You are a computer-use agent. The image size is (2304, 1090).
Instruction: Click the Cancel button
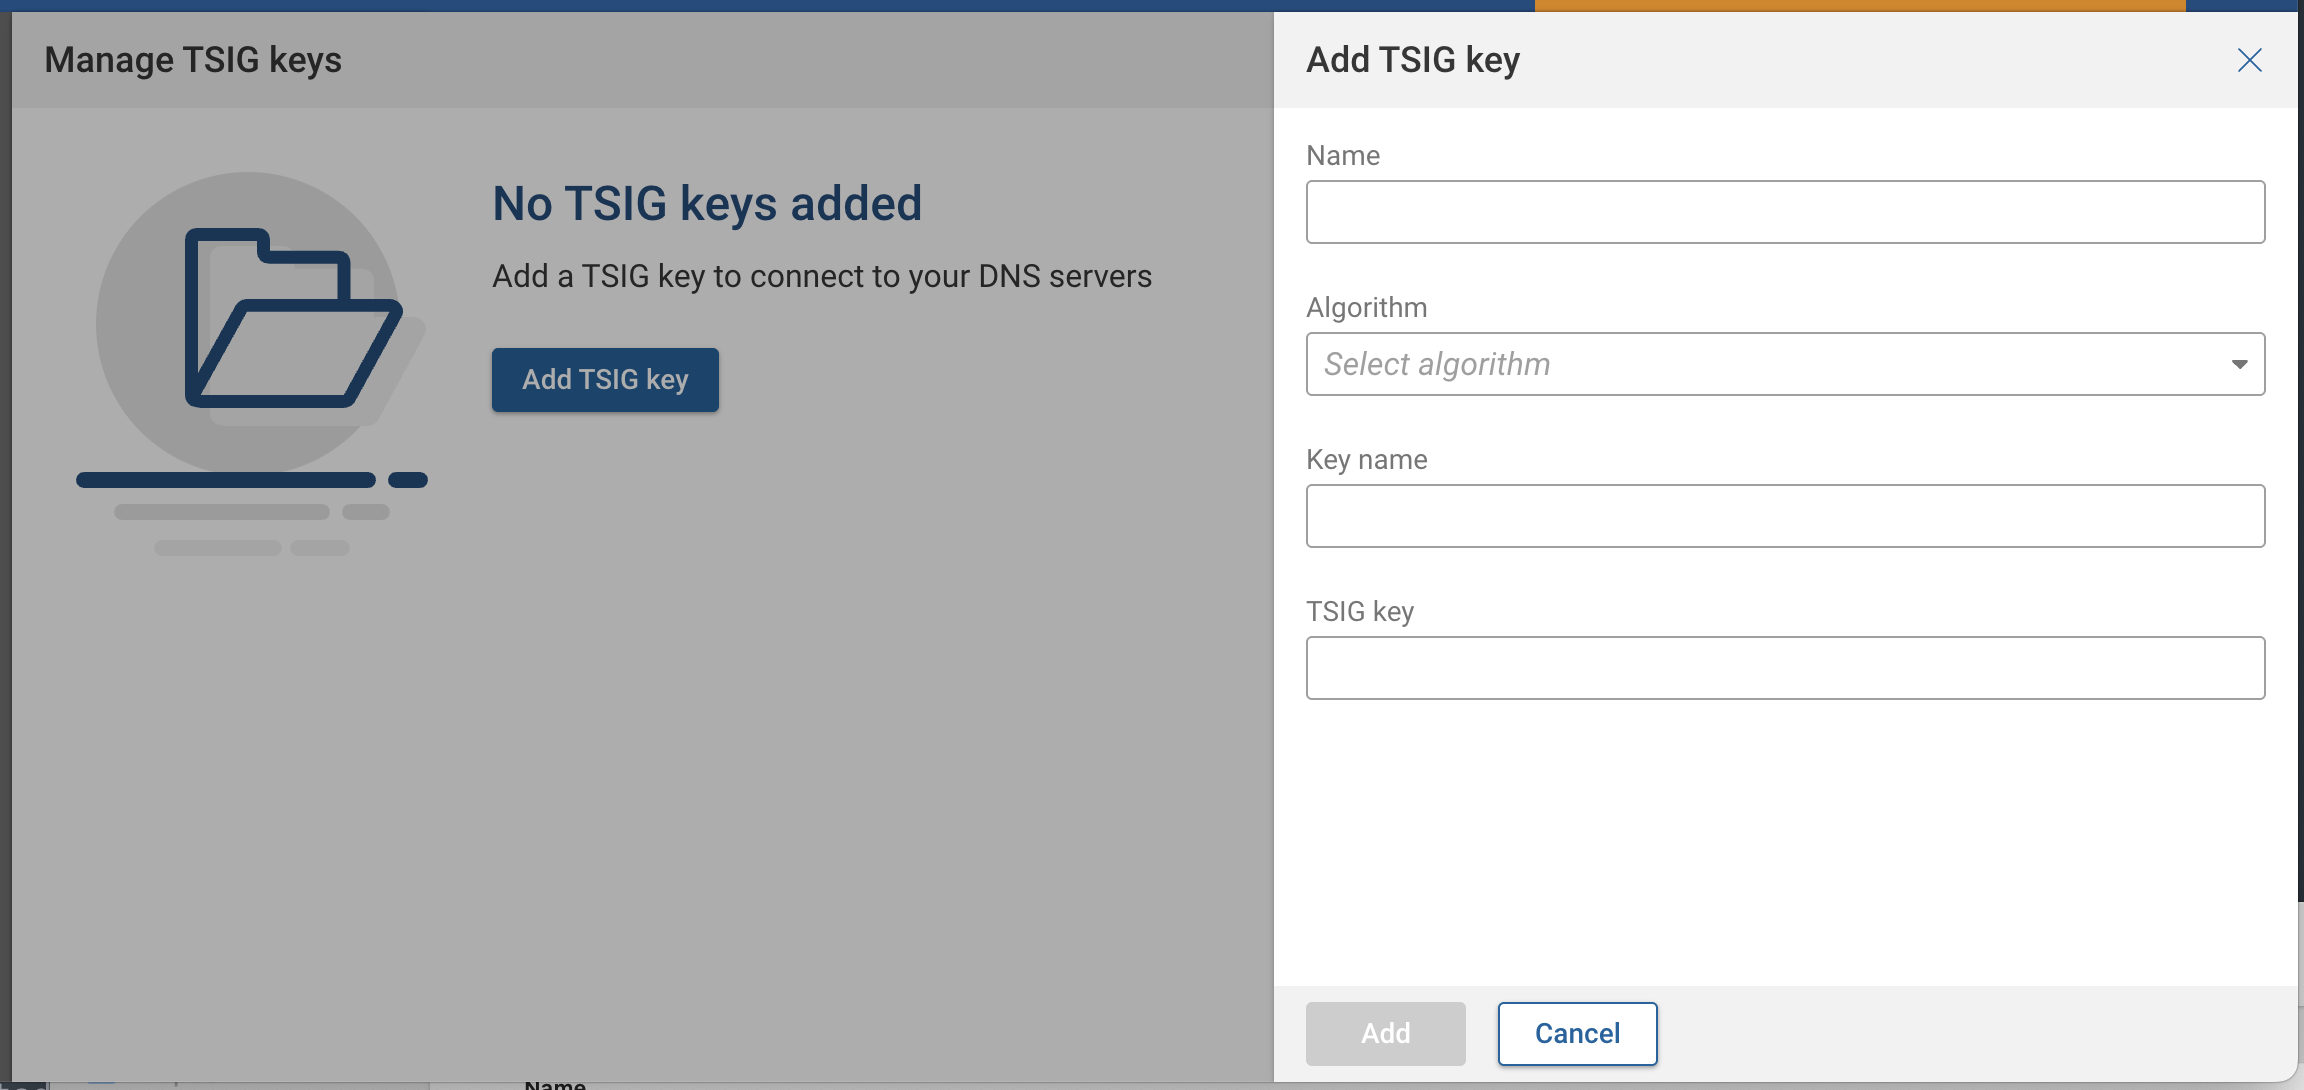(x=1577, y=1034)
